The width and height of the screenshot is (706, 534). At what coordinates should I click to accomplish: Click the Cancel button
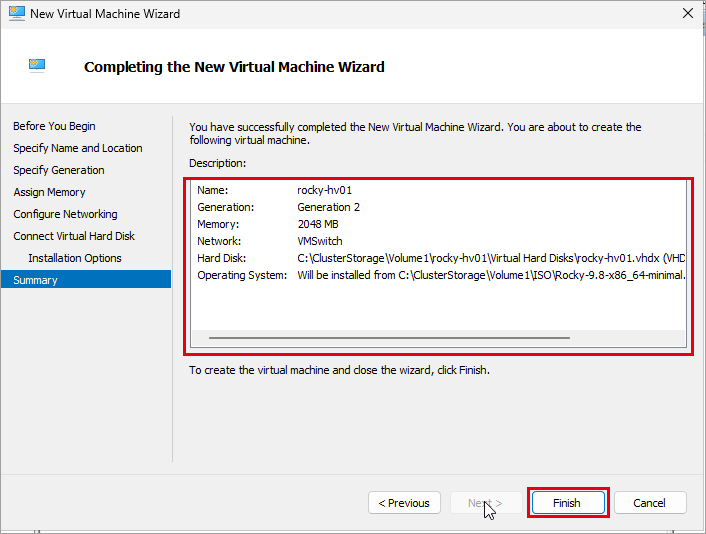[x=650, y=502]
